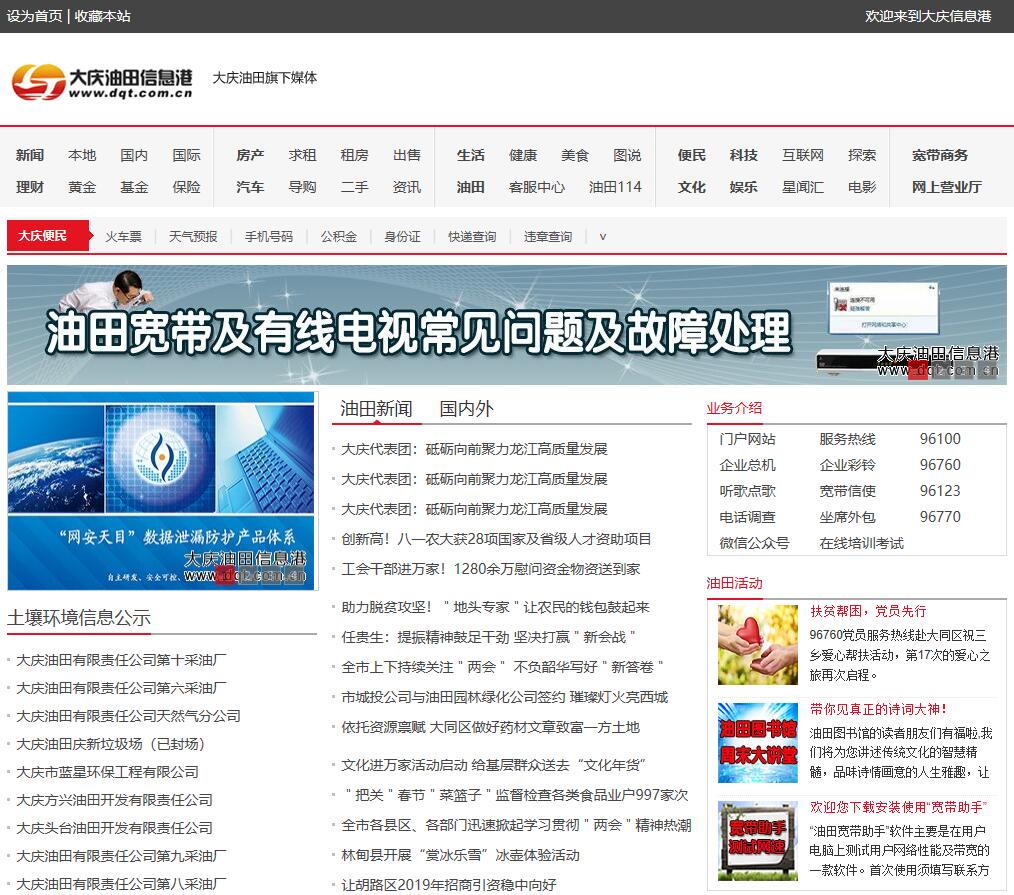Click 收藏本站 in the top bar
Screen dimensions: 1014x895
click(102, 16)
